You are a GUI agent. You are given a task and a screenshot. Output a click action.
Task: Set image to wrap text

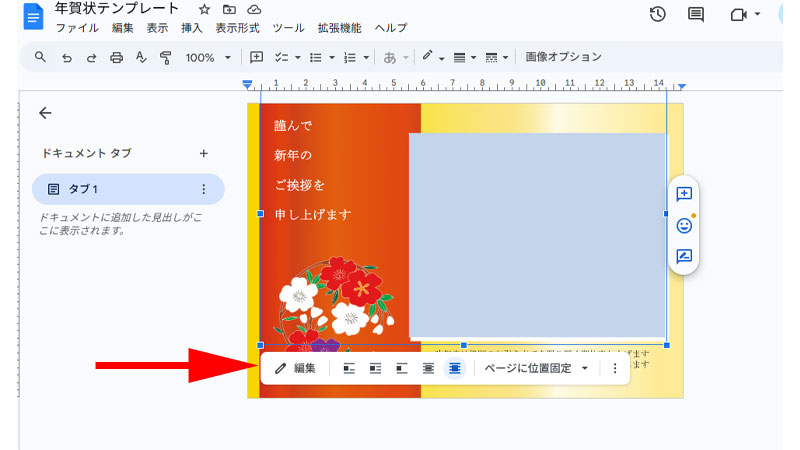pos(376,368)
